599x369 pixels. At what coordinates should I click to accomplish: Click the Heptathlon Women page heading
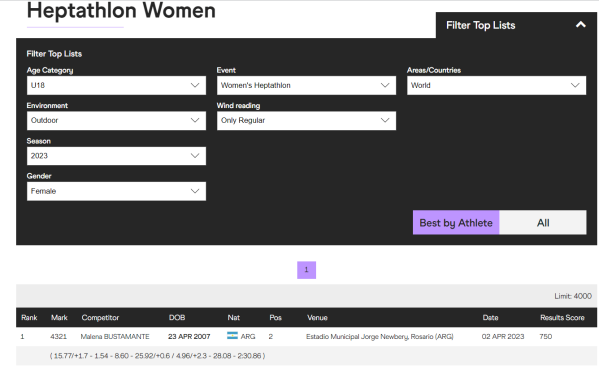(121, 10)
